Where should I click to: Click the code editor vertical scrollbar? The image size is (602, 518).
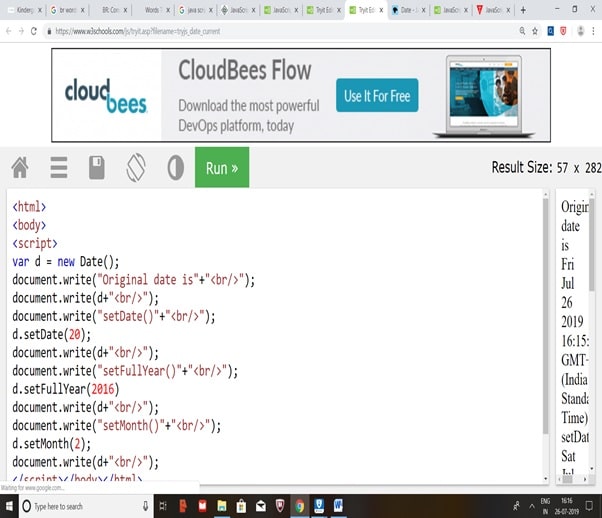pyautogui.click(x=546, y=315)
